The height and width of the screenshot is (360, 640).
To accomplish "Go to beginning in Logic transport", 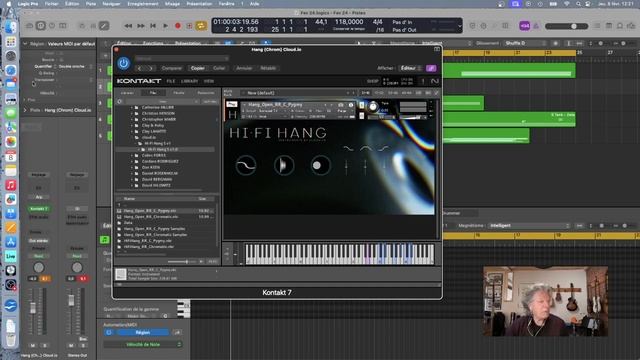I will 153,26.
